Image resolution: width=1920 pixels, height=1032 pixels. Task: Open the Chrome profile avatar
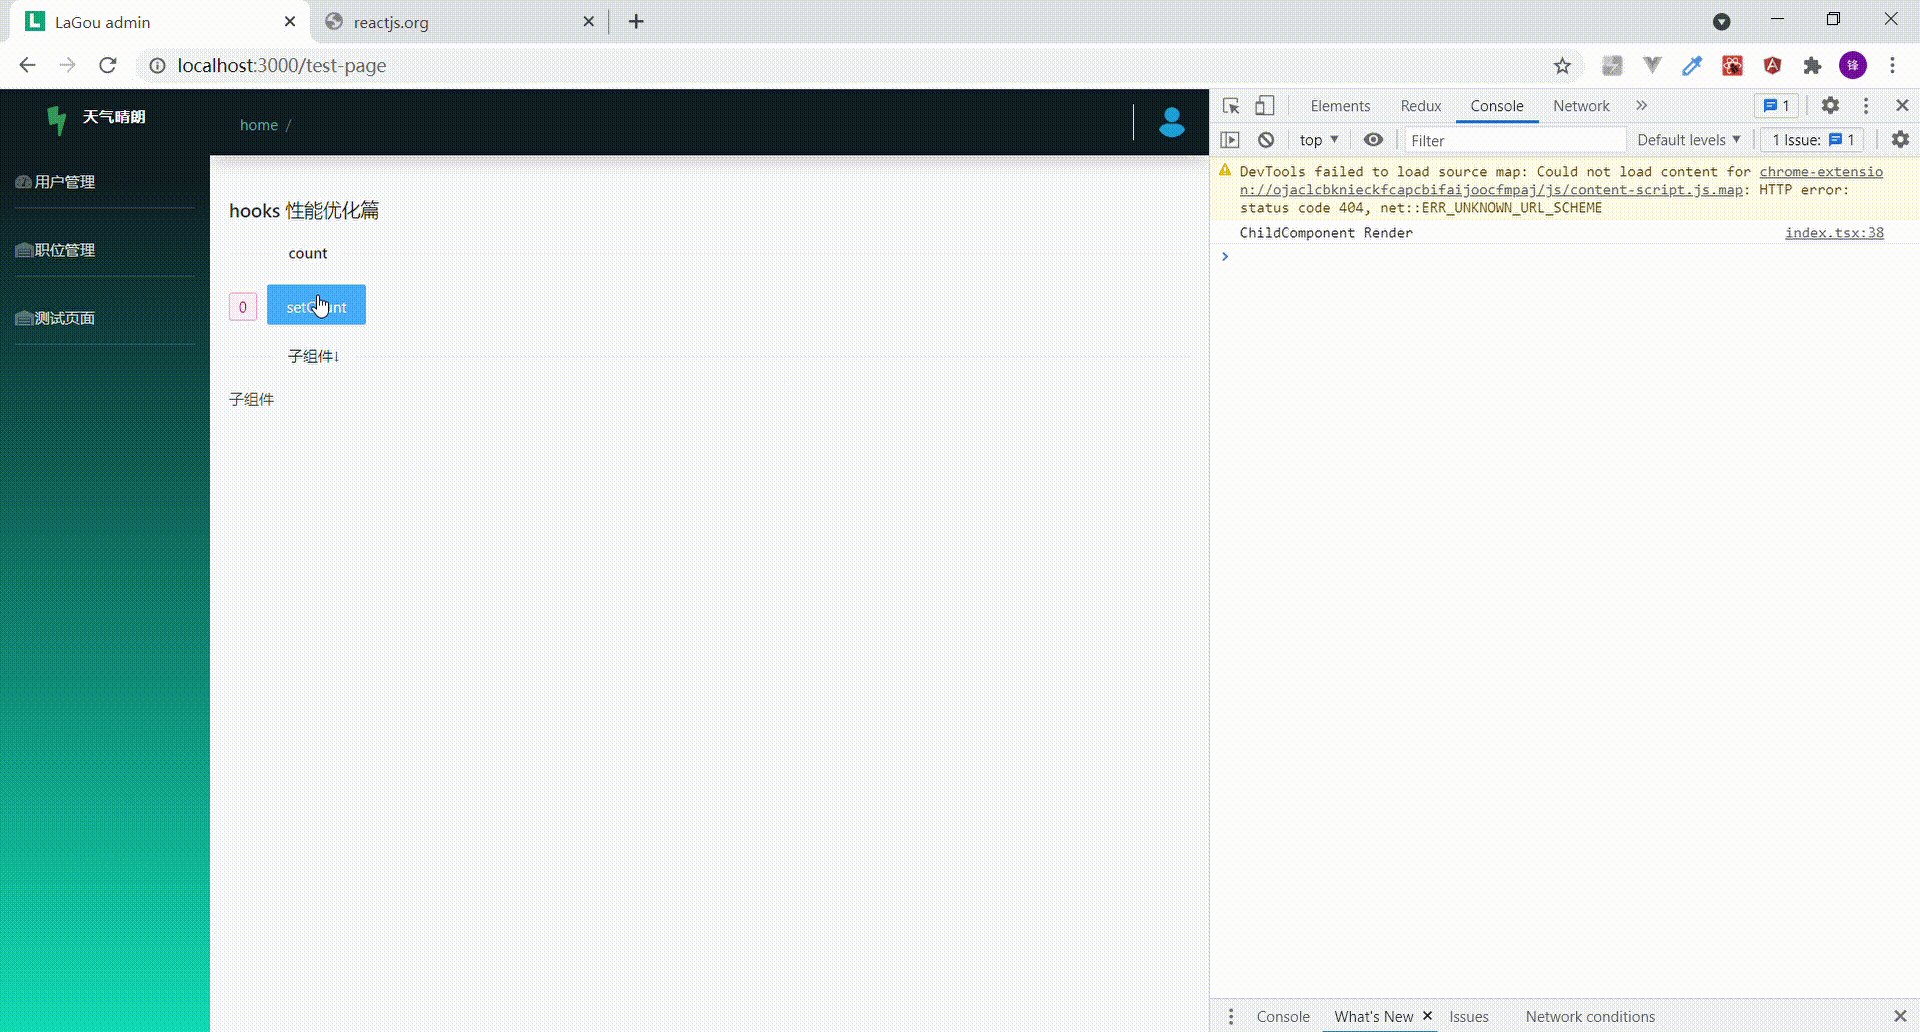coord(1853,66)
